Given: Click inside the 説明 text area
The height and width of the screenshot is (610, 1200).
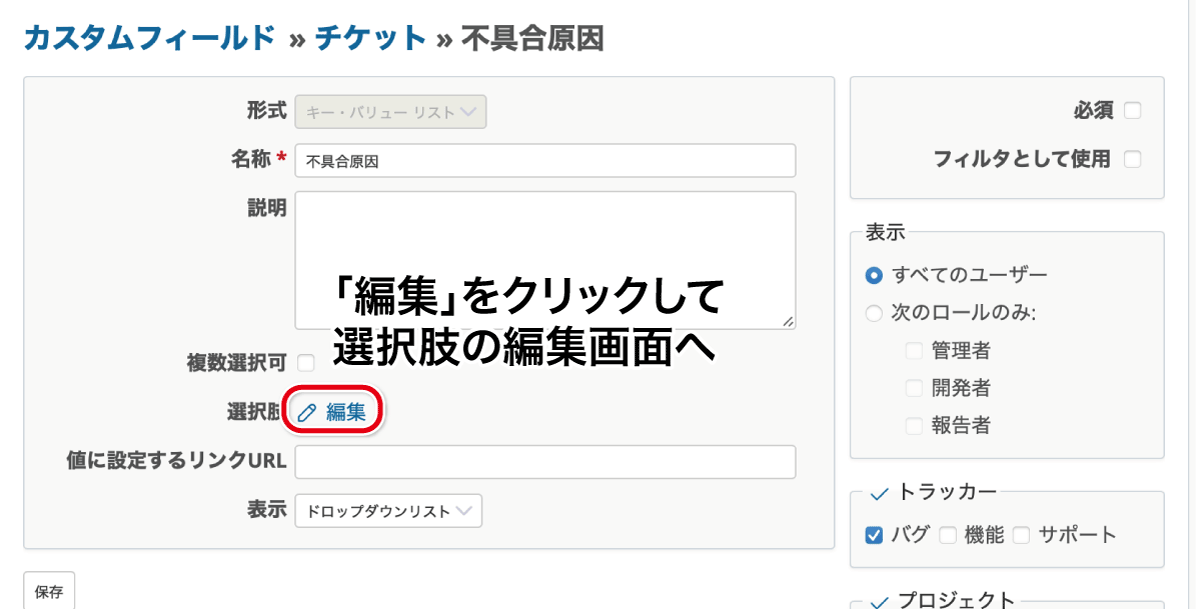Looking at the screenshot, I should (545, 260).
